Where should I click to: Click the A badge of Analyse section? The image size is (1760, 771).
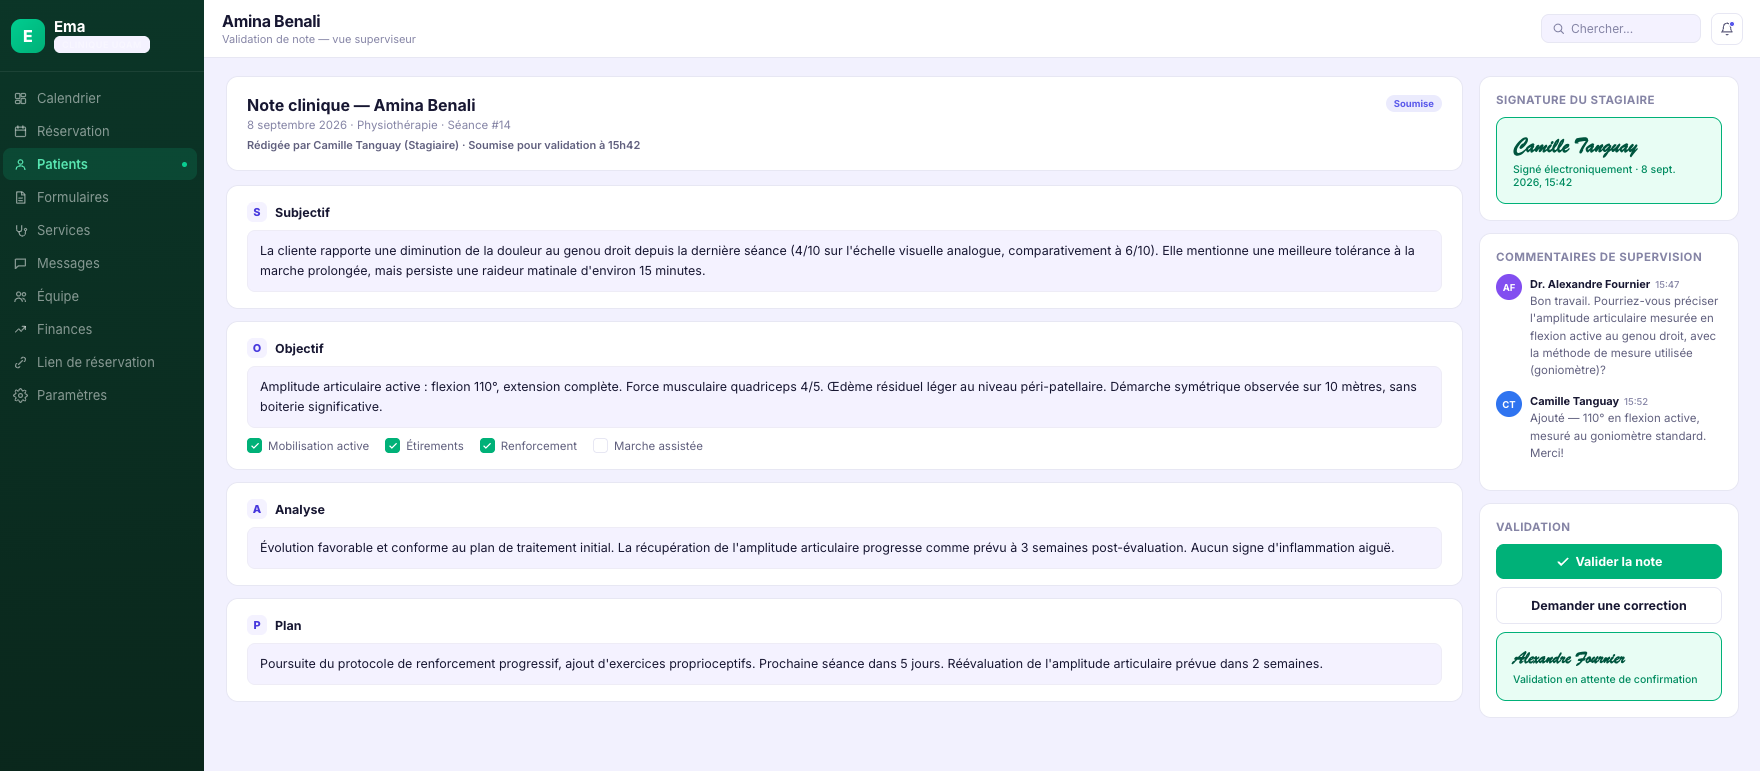257,509
